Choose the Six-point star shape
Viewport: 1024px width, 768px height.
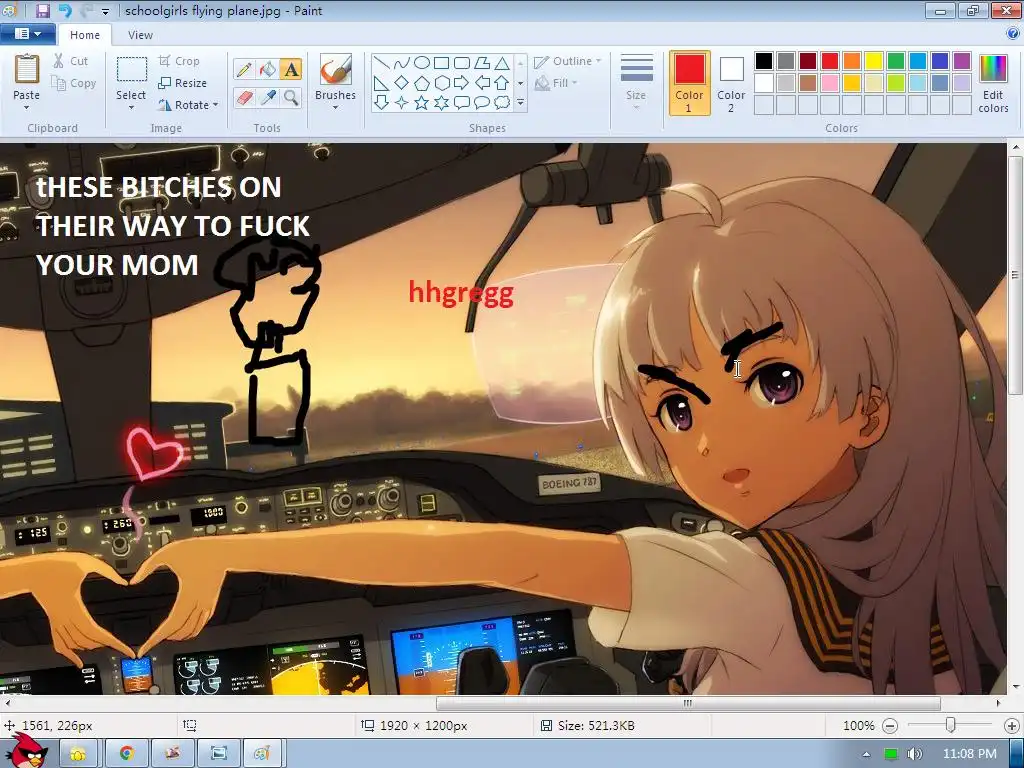pyautogui.click(x=441, y=103)
